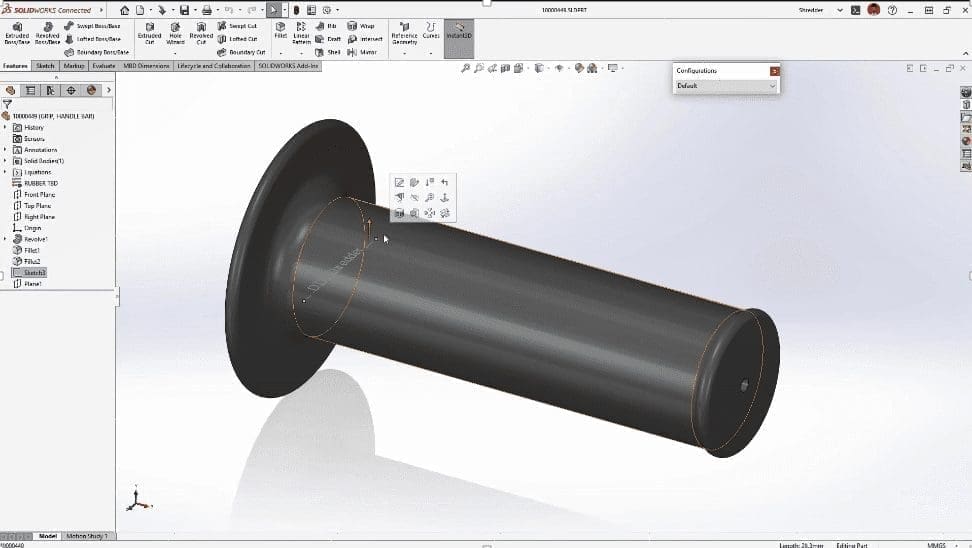Open the DimXpertManager tab icon
Image resolution: width=972 pixels, height=548 pixels.
tap(71, 91)
